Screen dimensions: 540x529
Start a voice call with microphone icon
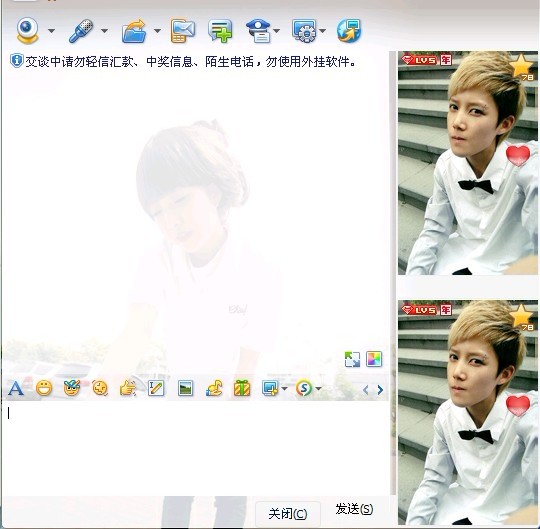[x=81, y=31]
